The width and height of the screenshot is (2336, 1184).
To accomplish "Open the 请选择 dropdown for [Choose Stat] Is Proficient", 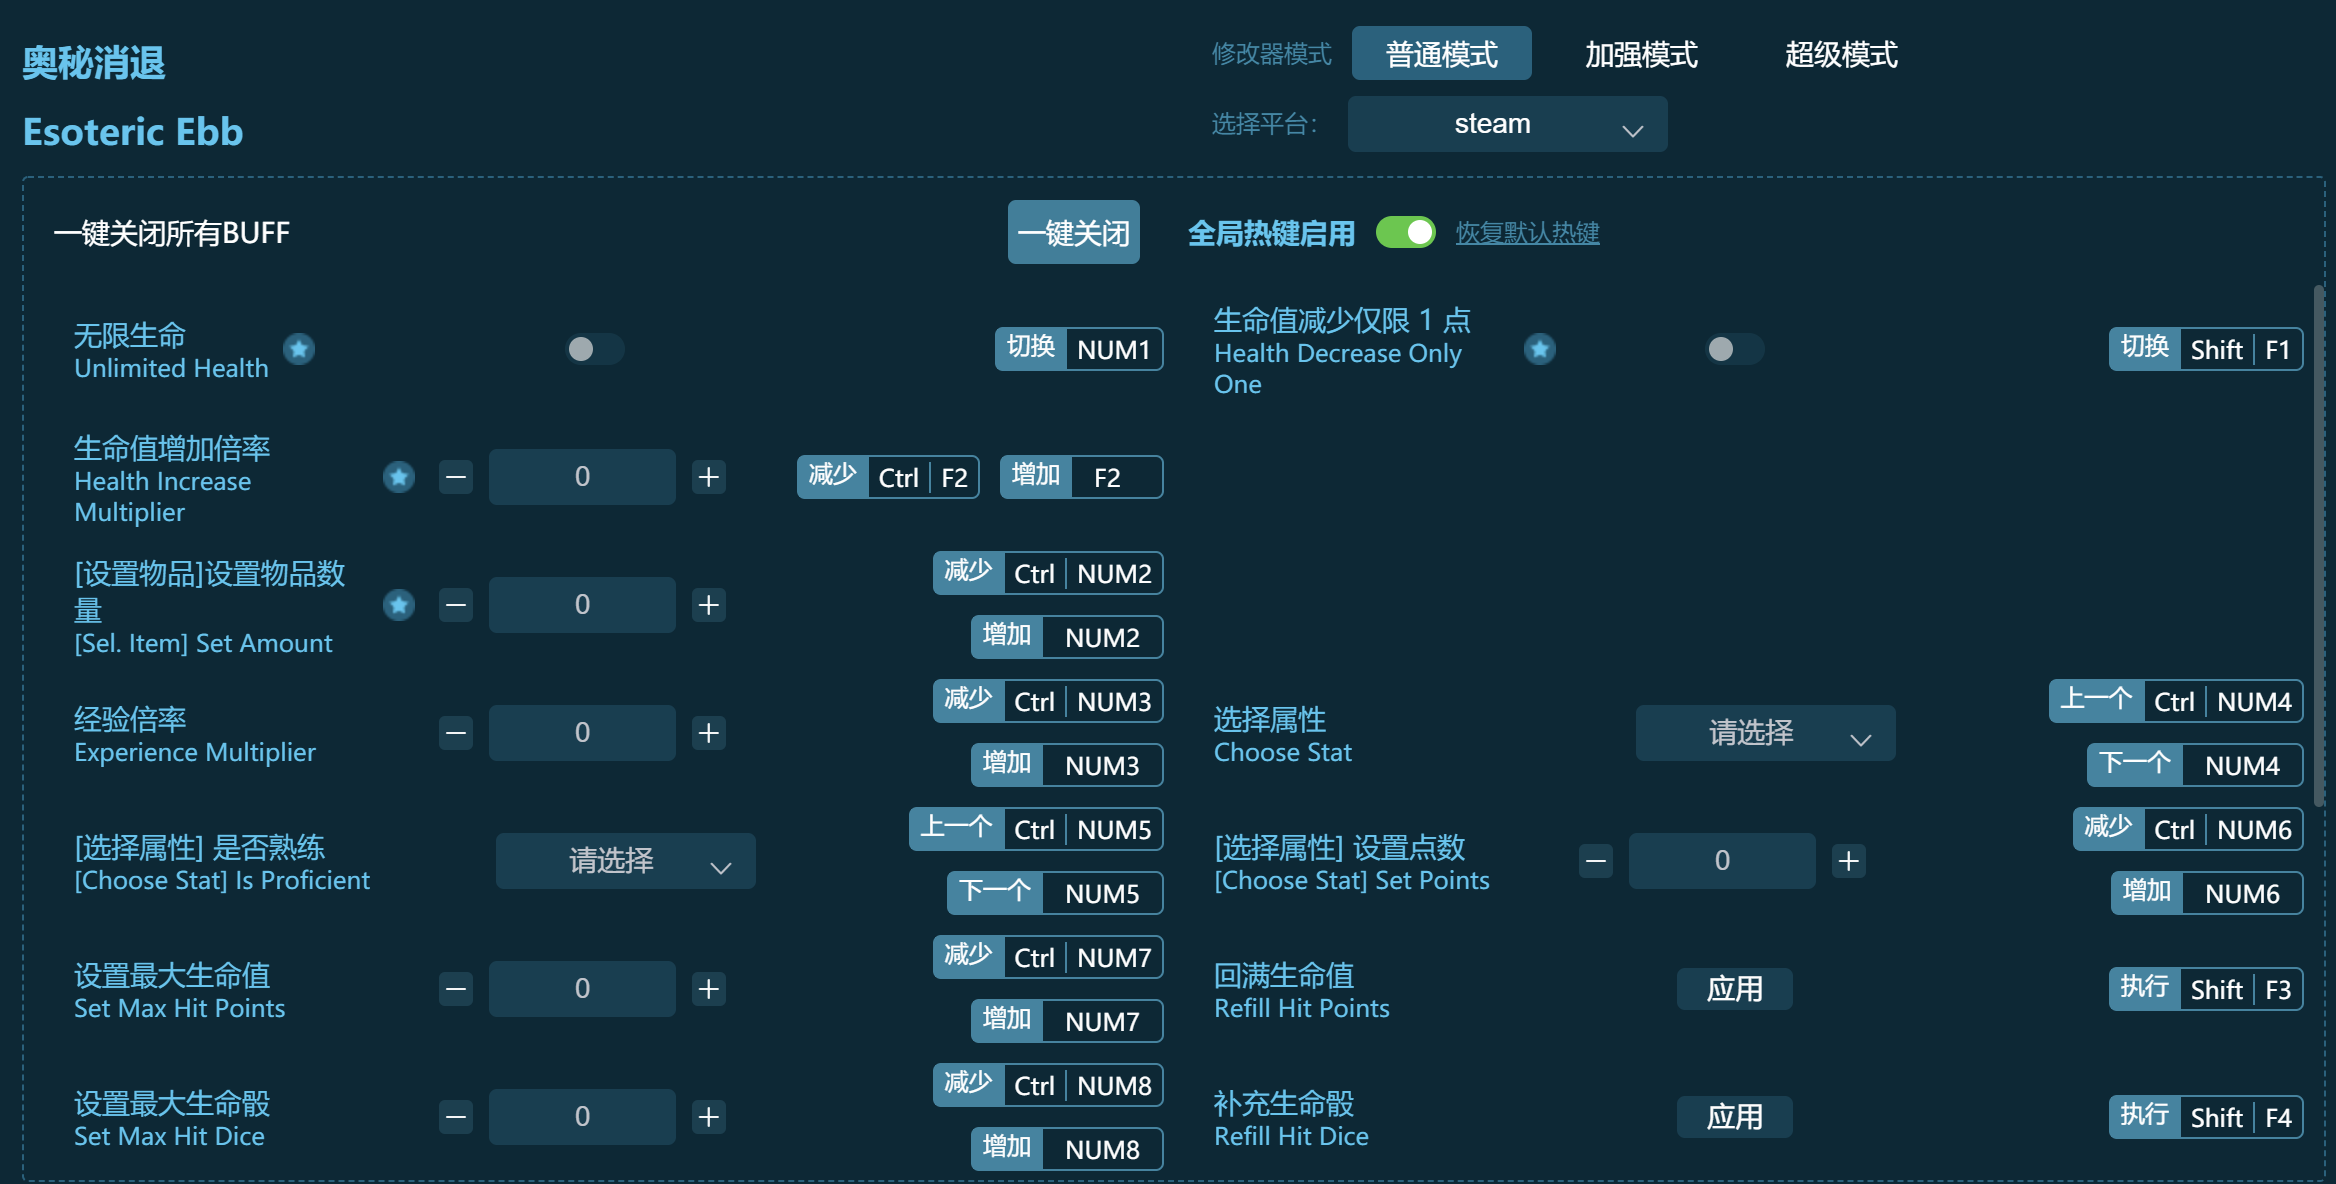I will 625,860.
